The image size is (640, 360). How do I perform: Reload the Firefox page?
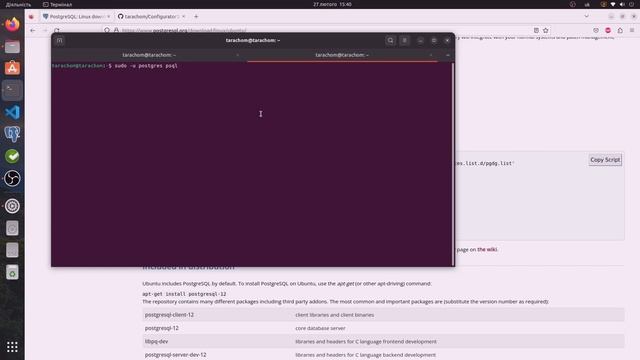coord(57,30)
